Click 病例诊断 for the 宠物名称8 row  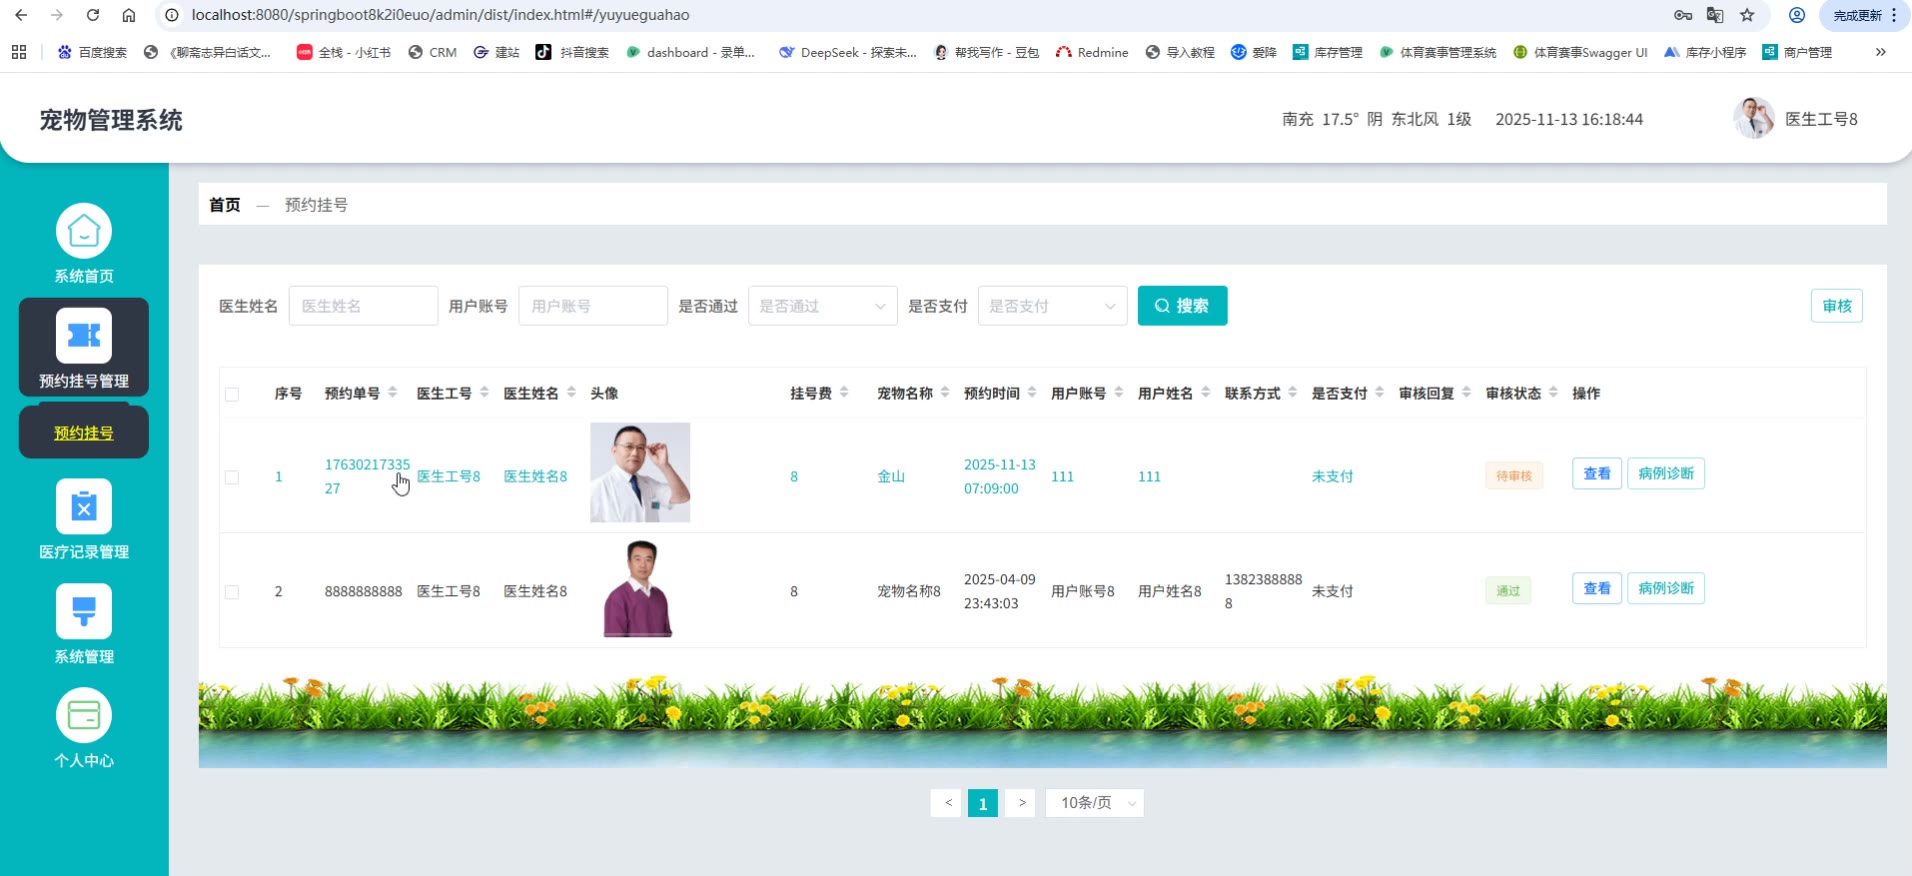(1666, 588)
